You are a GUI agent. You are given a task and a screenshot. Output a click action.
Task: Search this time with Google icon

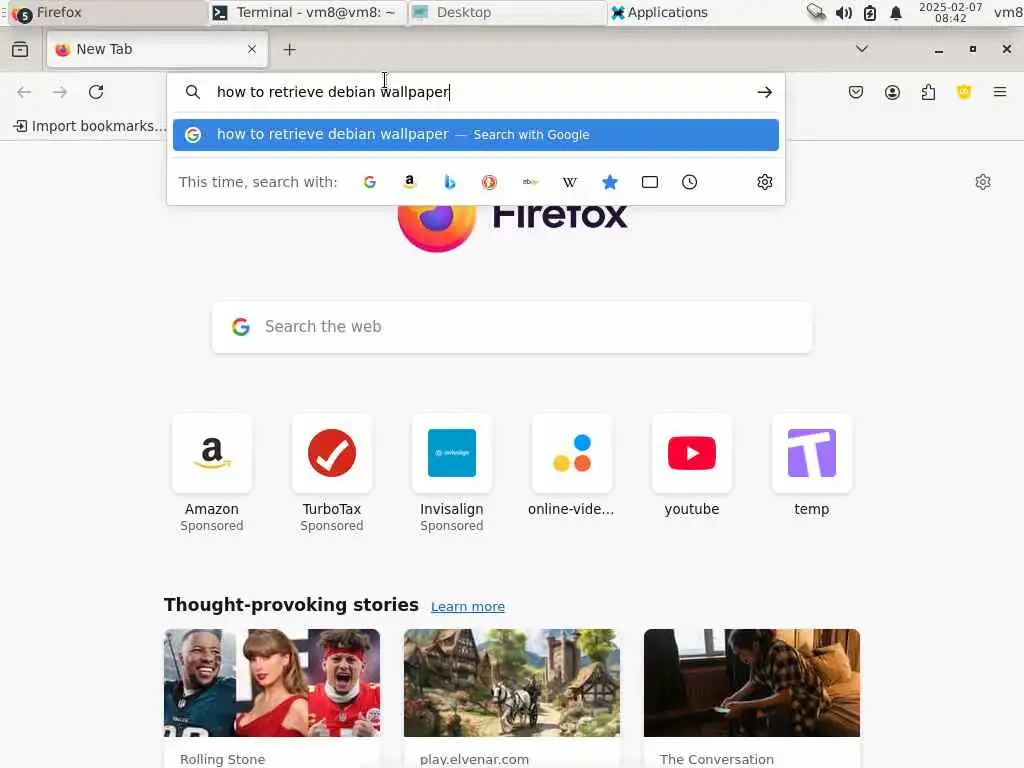click(x=370, y=182)
